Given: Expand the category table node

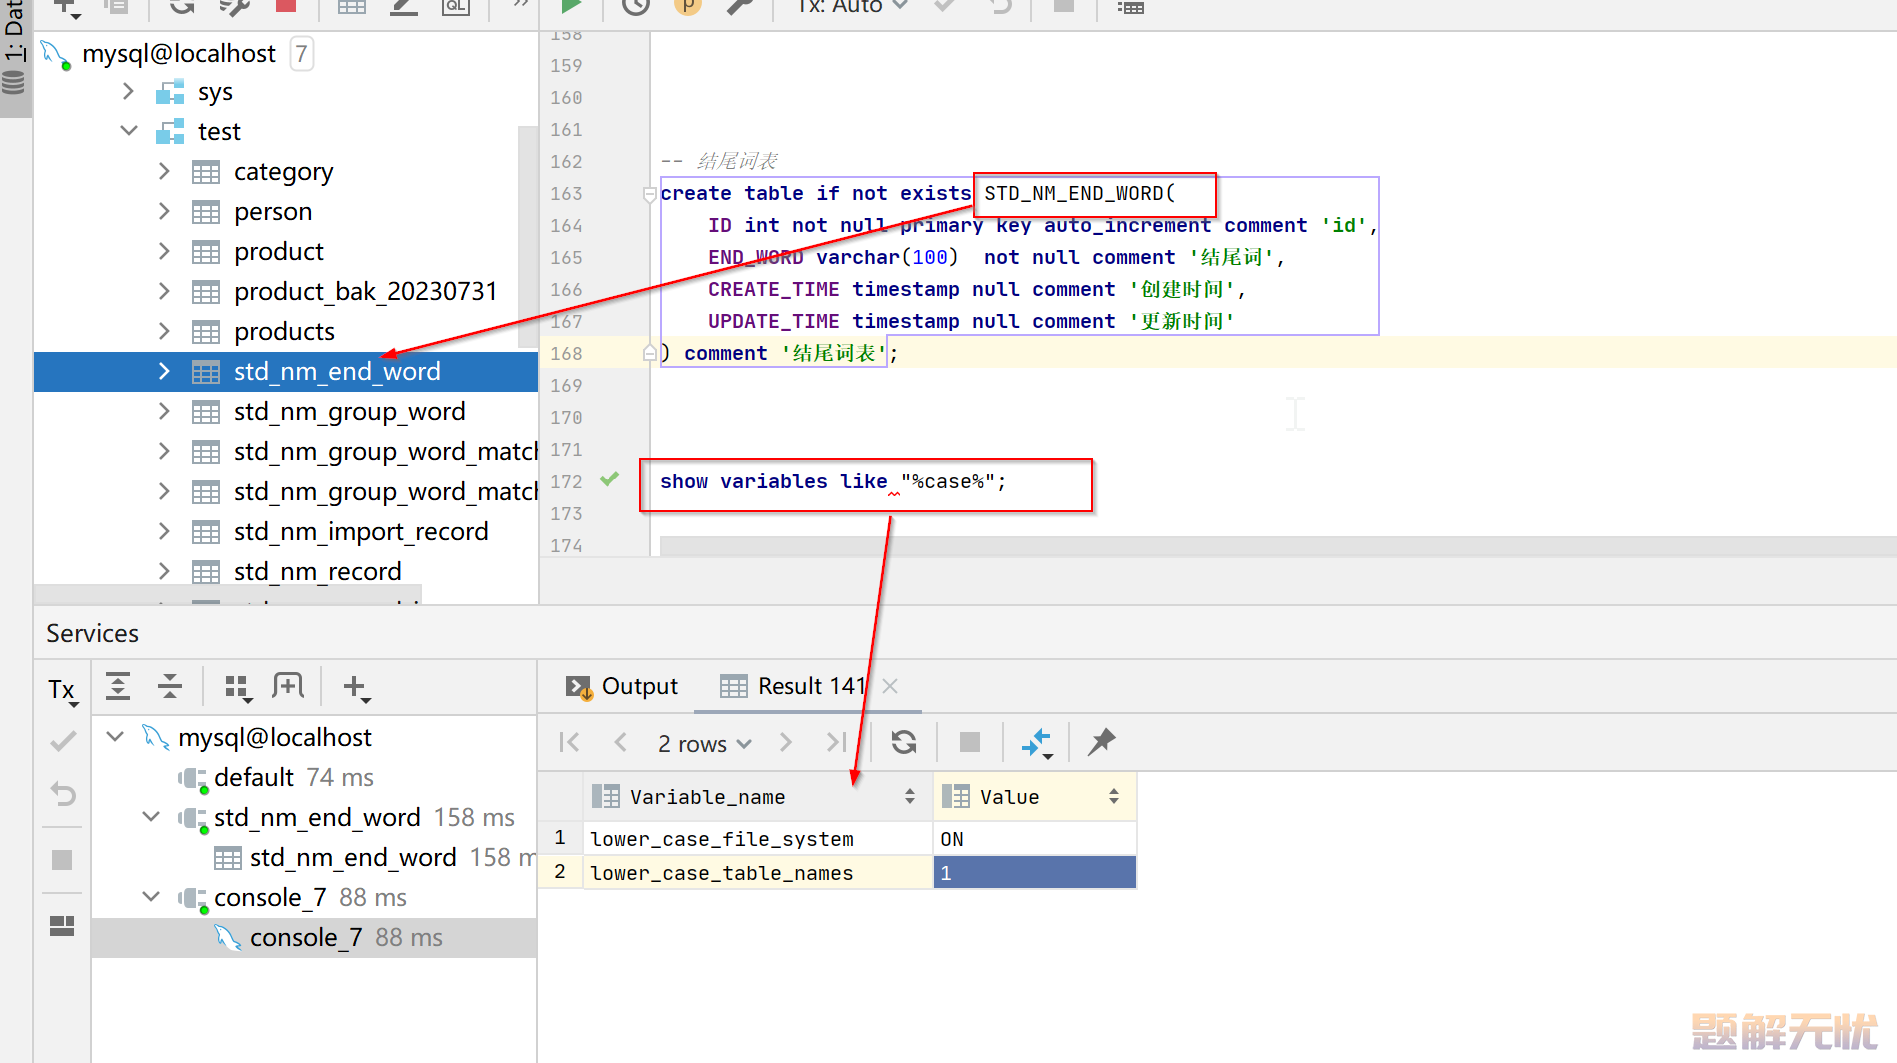Looking at the screenshot, I should coord(164,171).
